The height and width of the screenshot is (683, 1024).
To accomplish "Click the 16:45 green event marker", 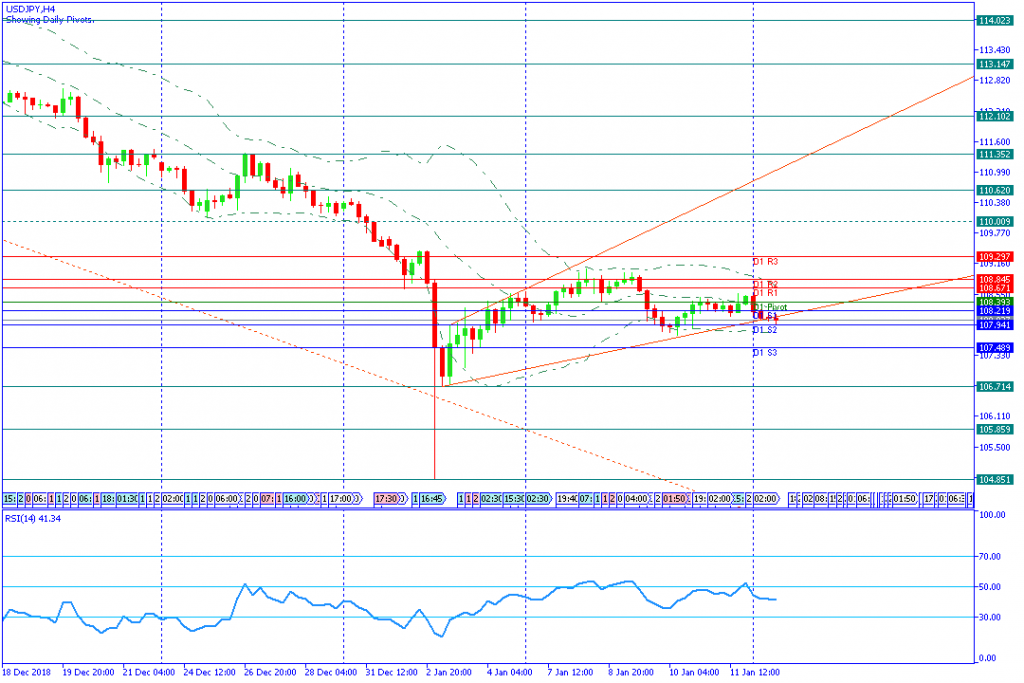I will (431, 498).
